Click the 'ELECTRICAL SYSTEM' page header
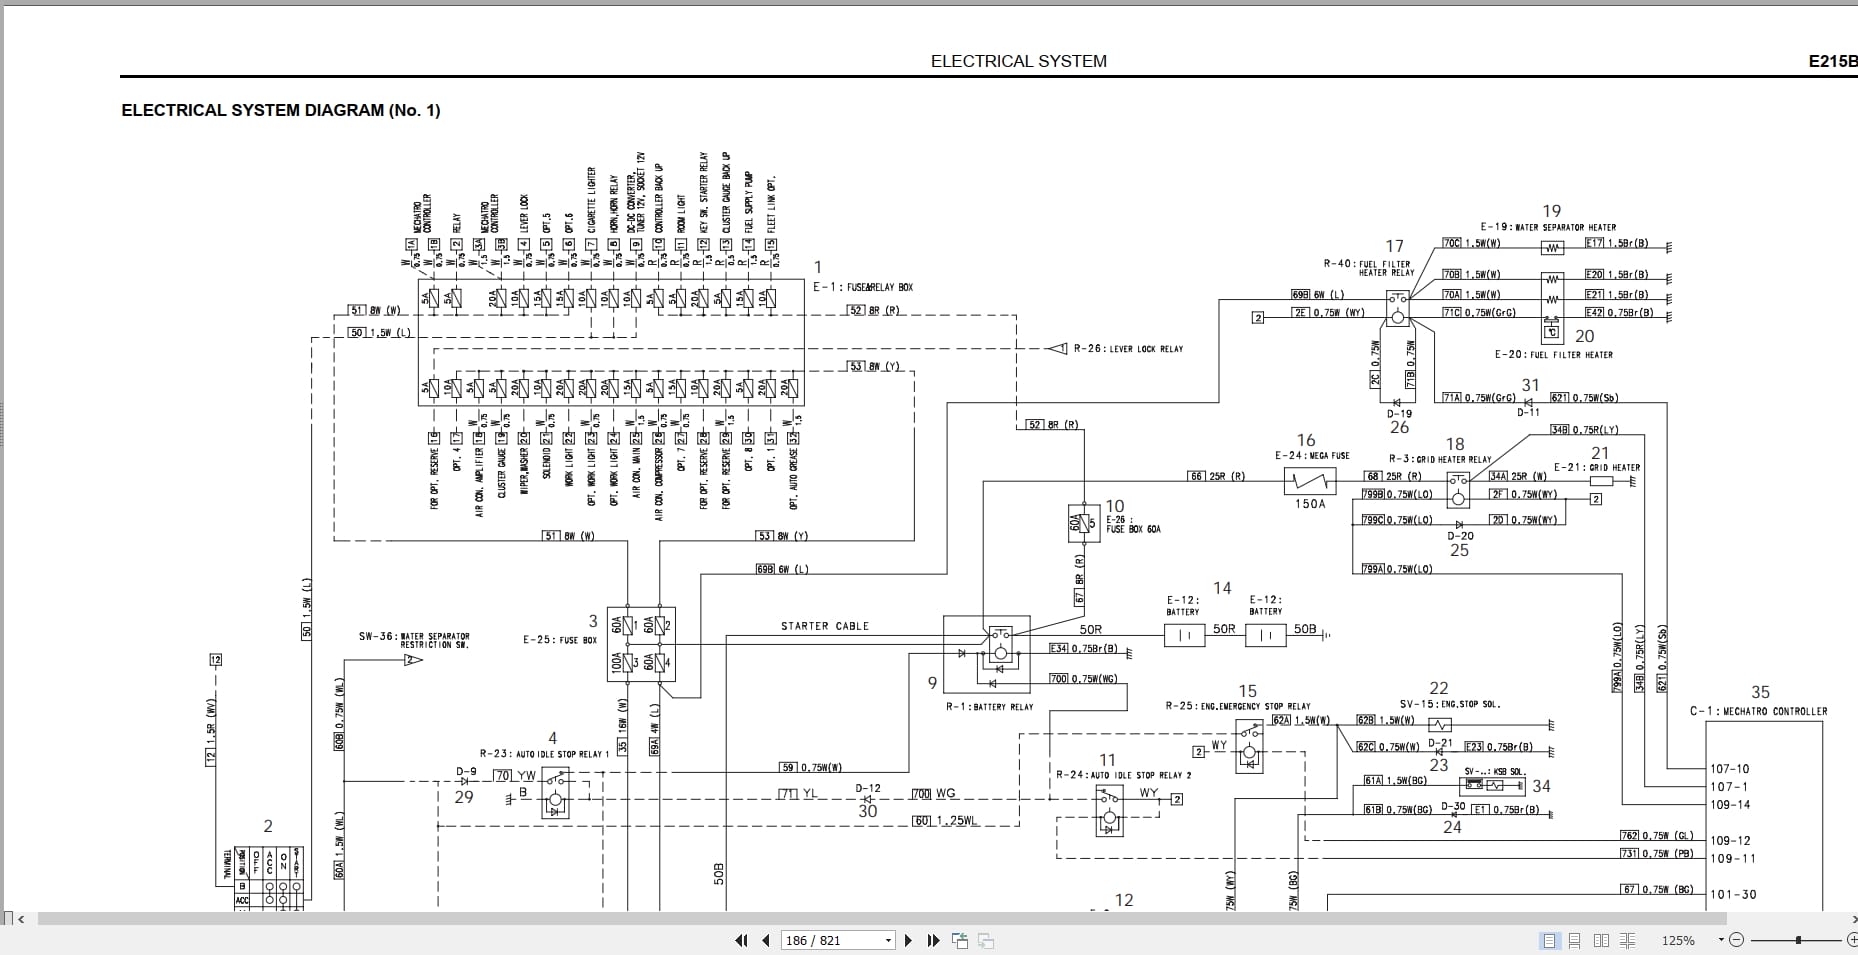 pyautogui.click(x=1018, y=61)
